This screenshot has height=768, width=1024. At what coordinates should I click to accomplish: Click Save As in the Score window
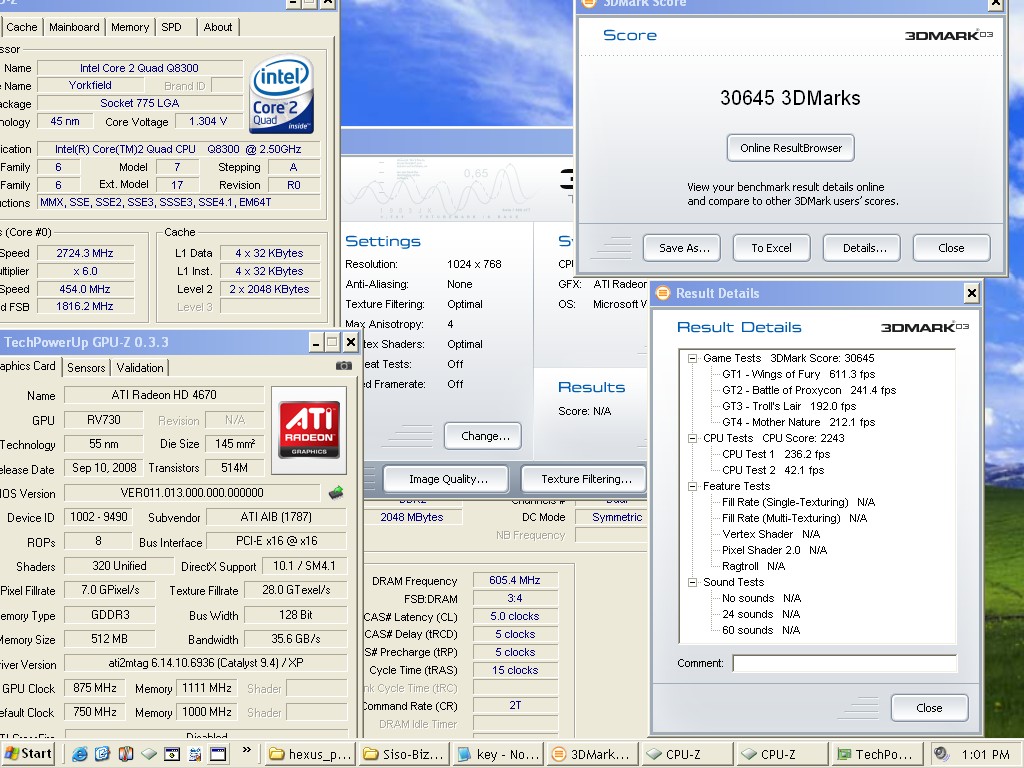click(x=681, y=248)
